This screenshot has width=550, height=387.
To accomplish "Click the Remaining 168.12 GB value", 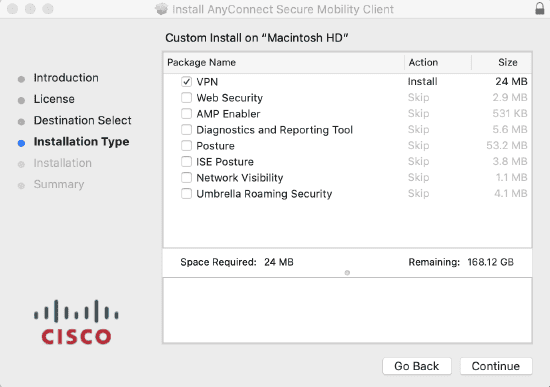I will 490,262.
